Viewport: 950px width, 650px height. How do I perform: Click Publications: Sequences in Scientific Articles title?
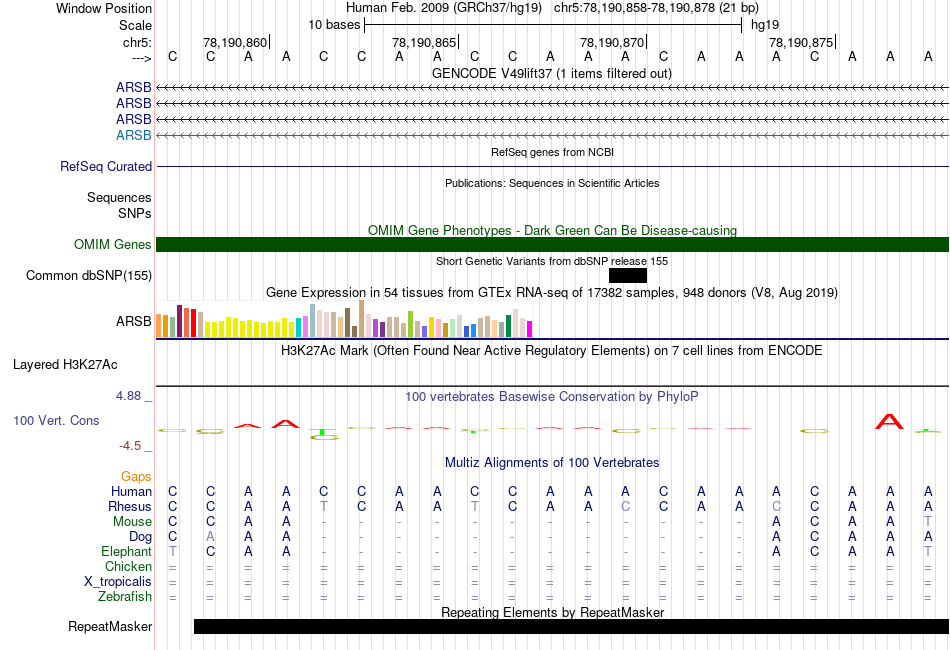(552, 183)
